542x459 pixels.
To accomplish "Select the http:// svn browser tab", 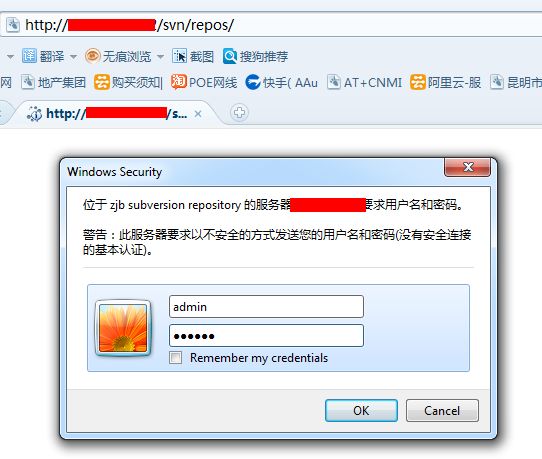I will (107, 113).
